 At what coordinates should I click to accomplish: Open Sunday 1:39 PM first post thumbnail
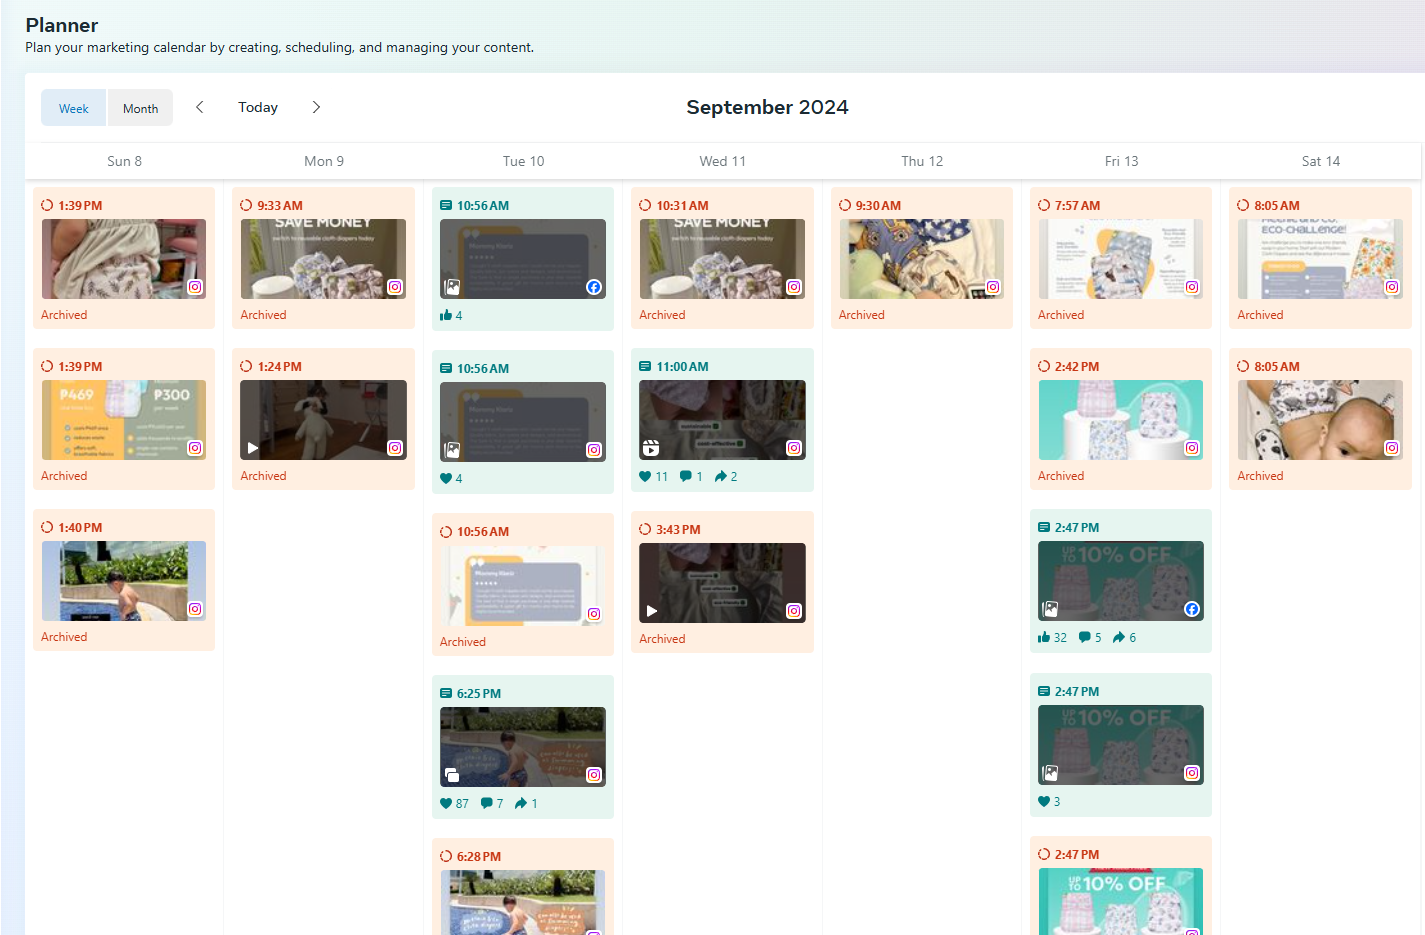(x=124, y=259)
